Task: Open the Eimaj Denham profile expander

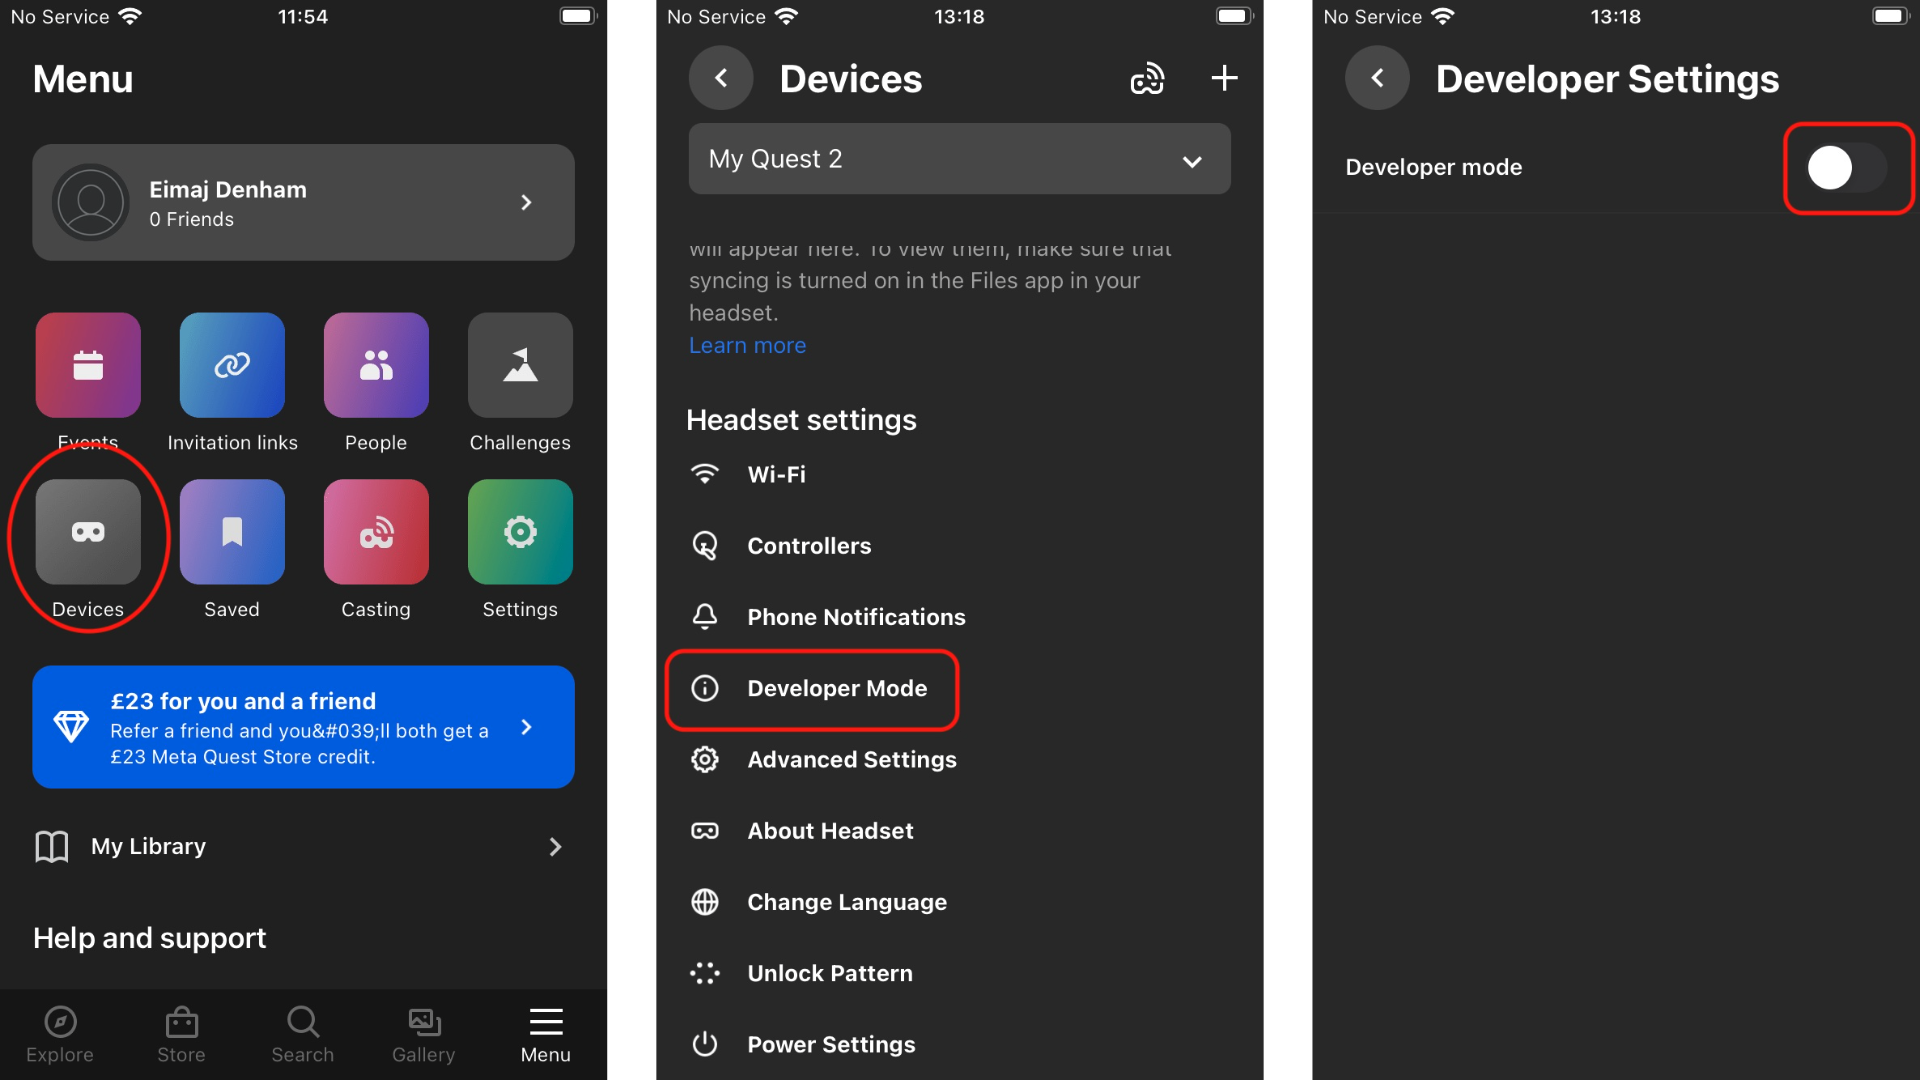Action: [527, 202]
